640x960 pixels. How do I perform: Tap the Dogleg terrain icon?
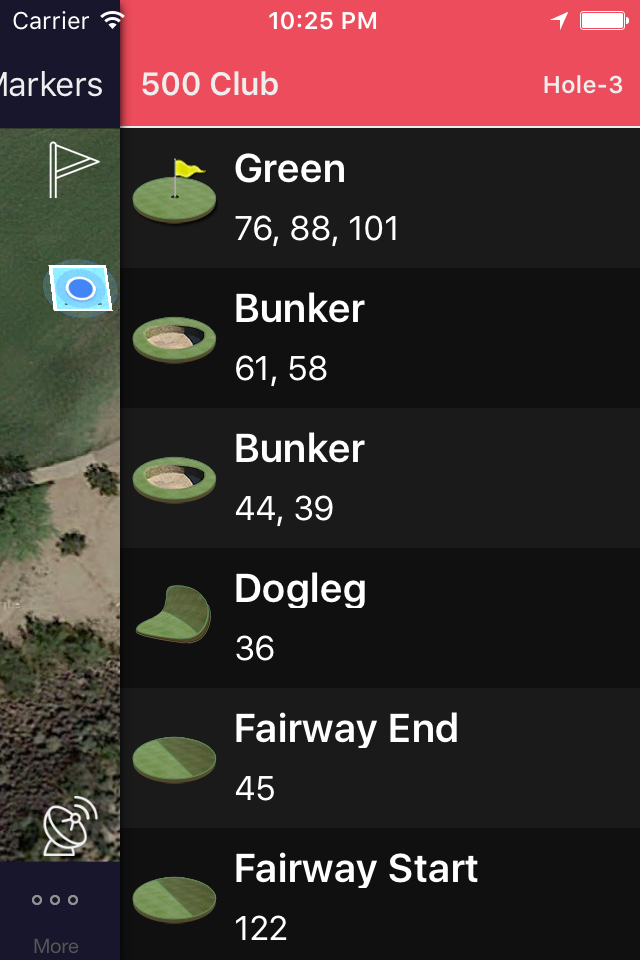[x=174, y=614]
